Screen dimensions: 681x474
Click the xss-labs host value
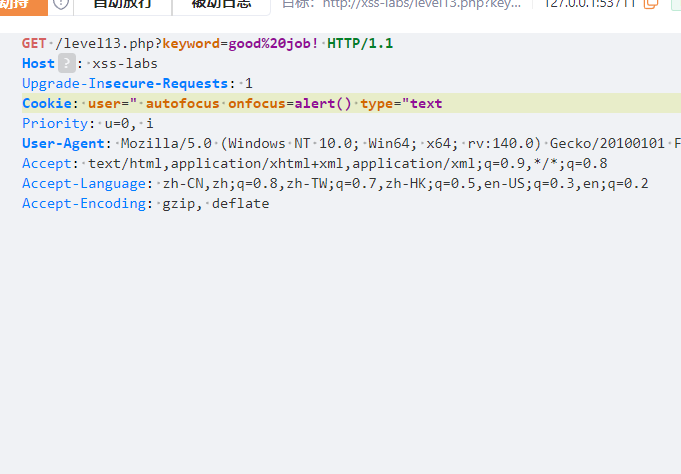click(x=125, y=63)
